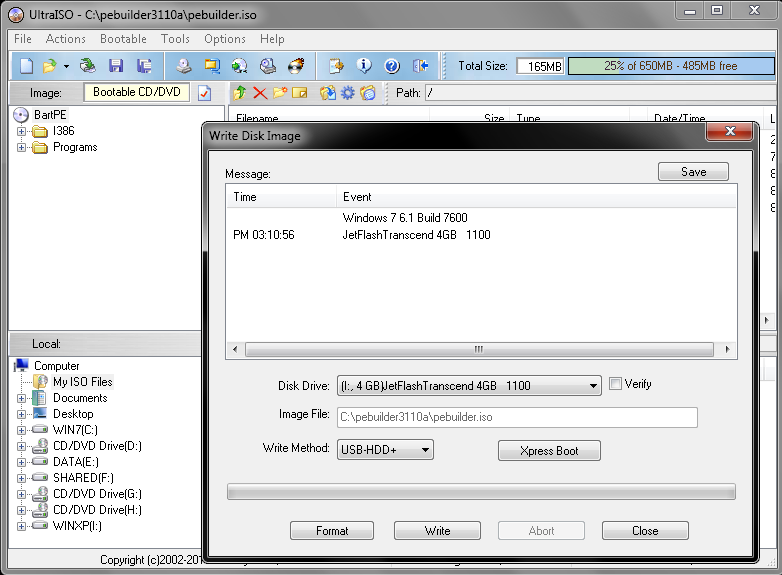Viewport: 782px width, 575px height.
Task: Click the Open CD/DVD toolbar icon
Action: (x=88, y=66)
